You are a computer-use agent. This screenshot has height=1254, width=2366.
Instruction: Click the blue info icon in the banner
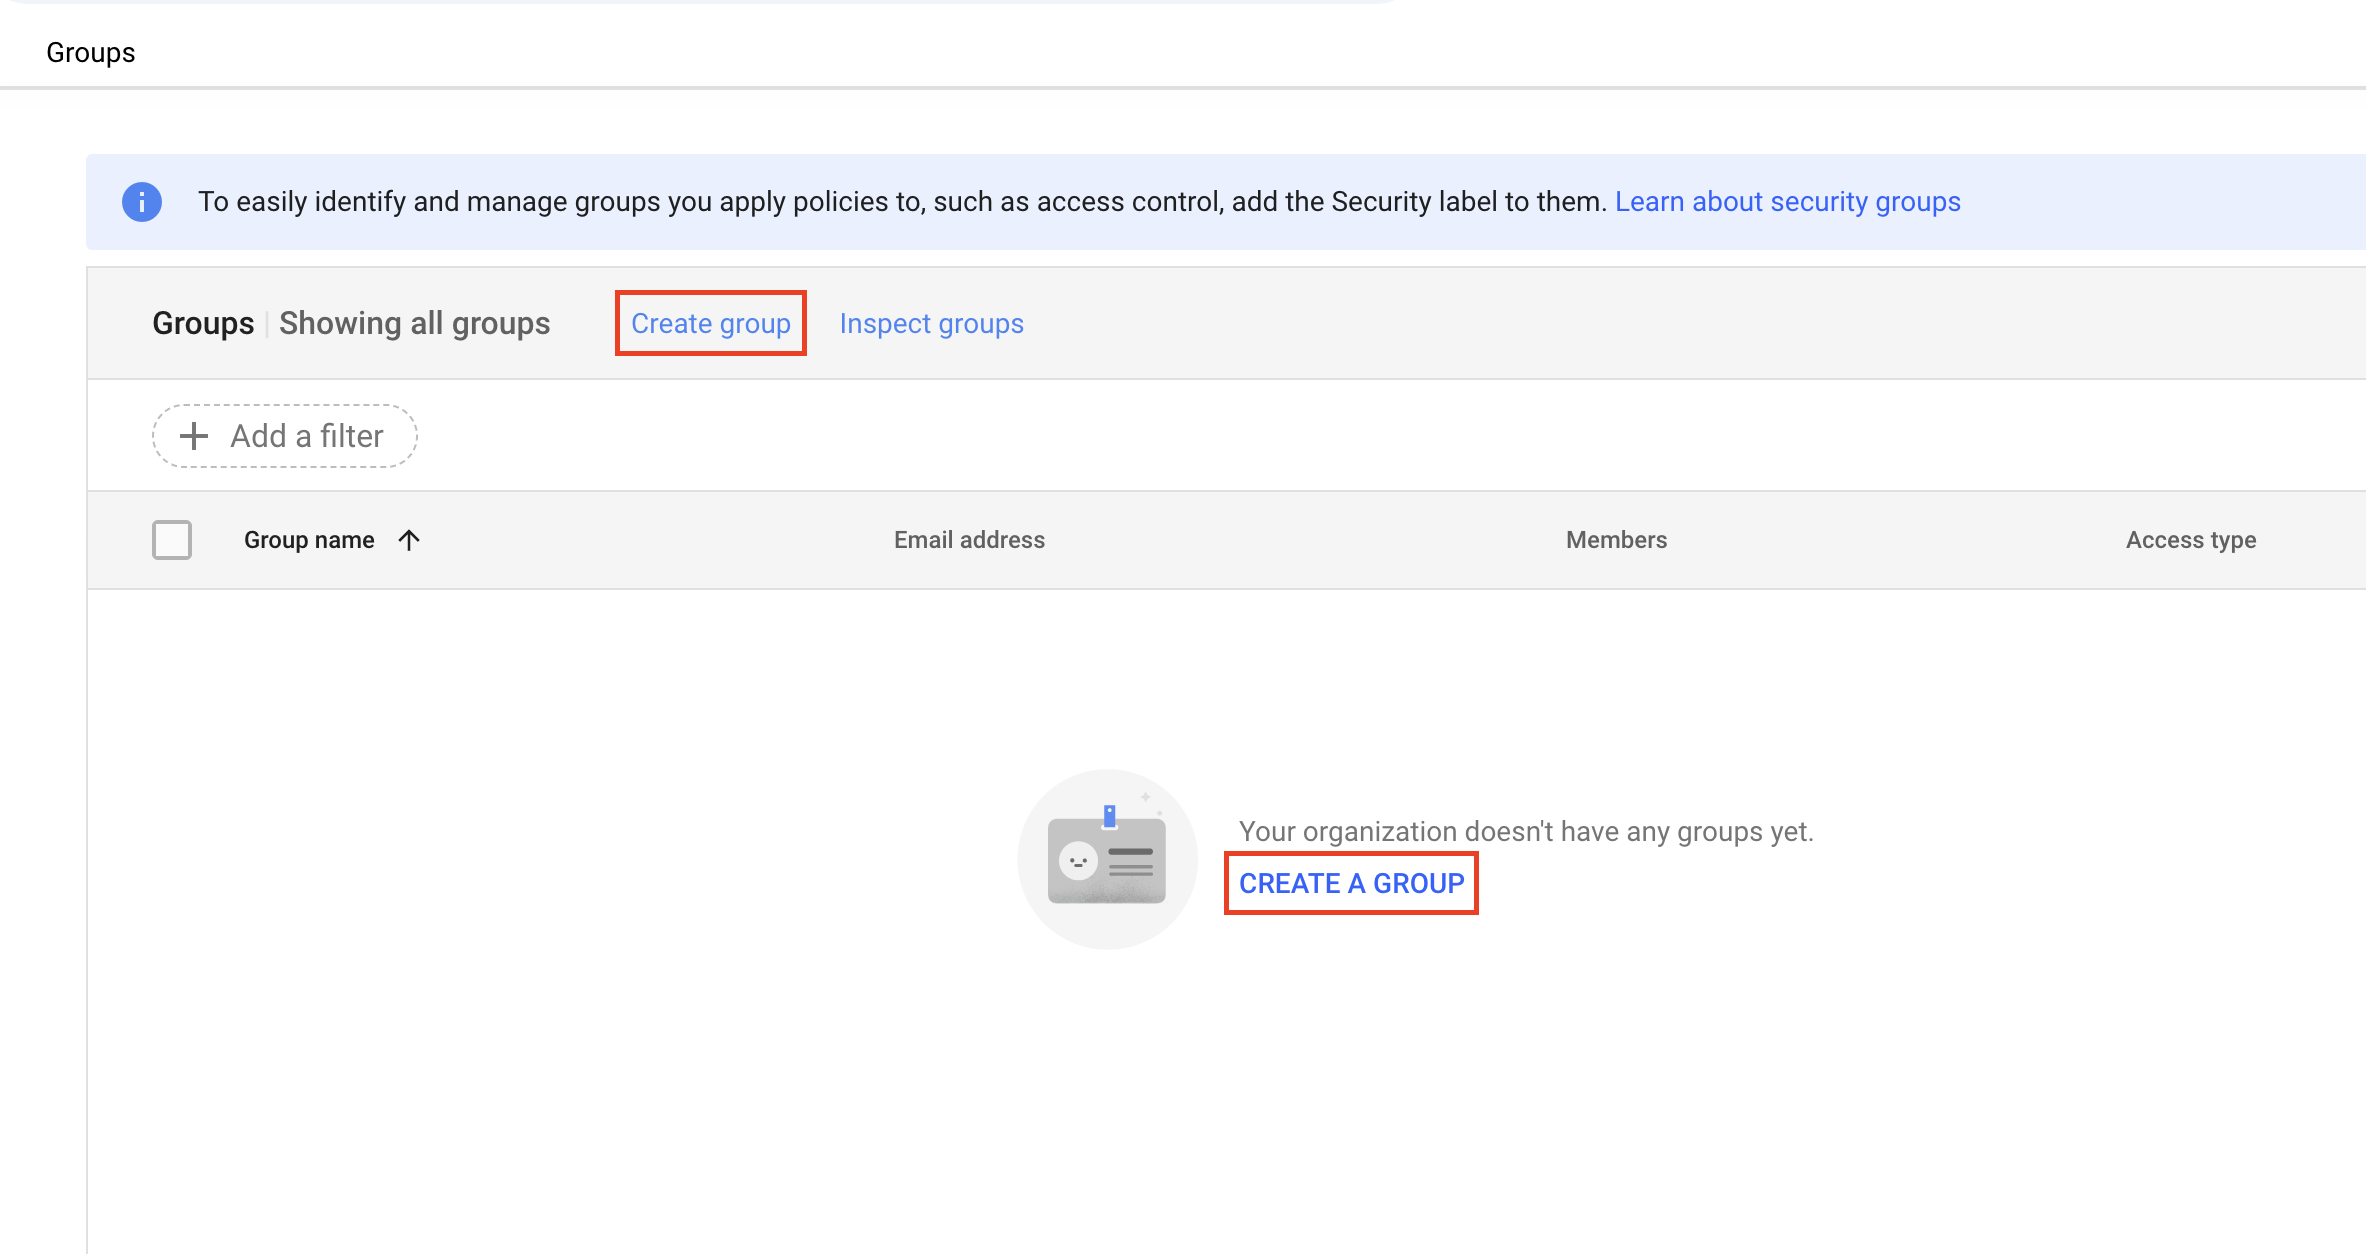tap(141, 201)
